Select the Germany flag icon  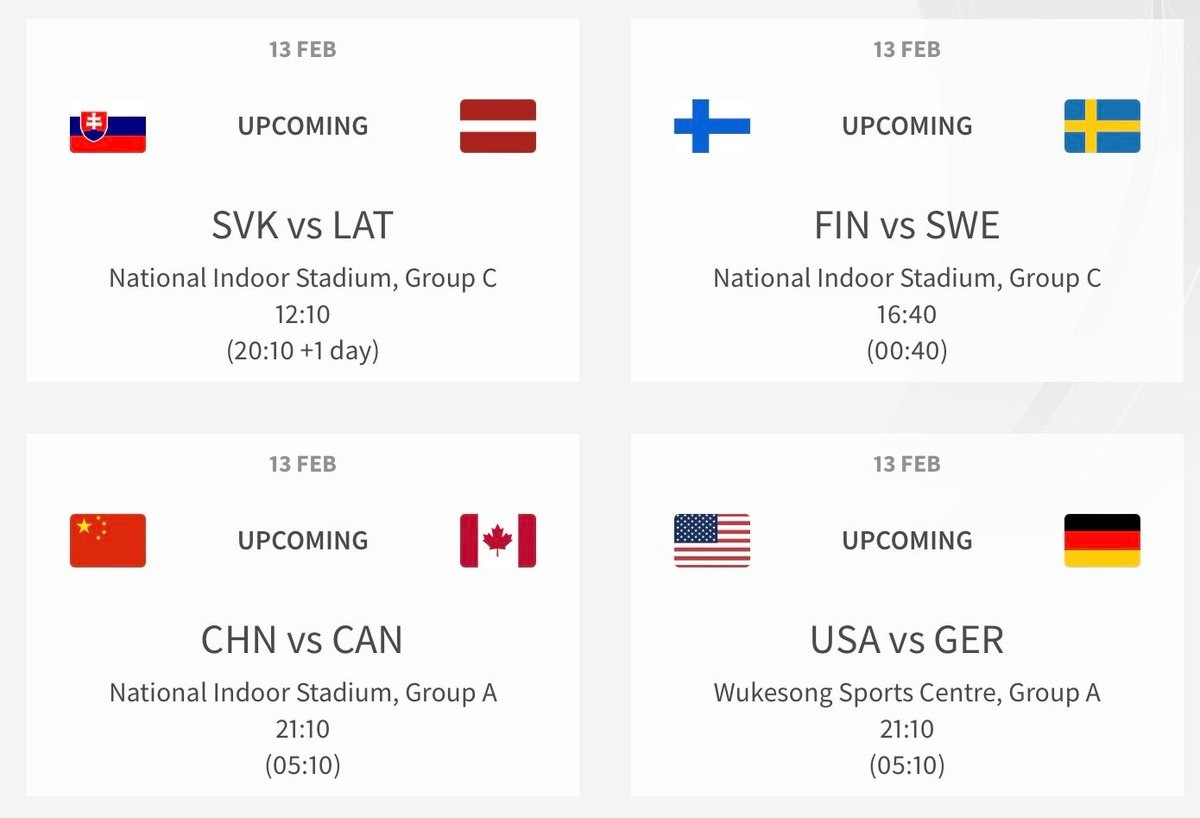pyautogui.click(x=1102, y=541)
